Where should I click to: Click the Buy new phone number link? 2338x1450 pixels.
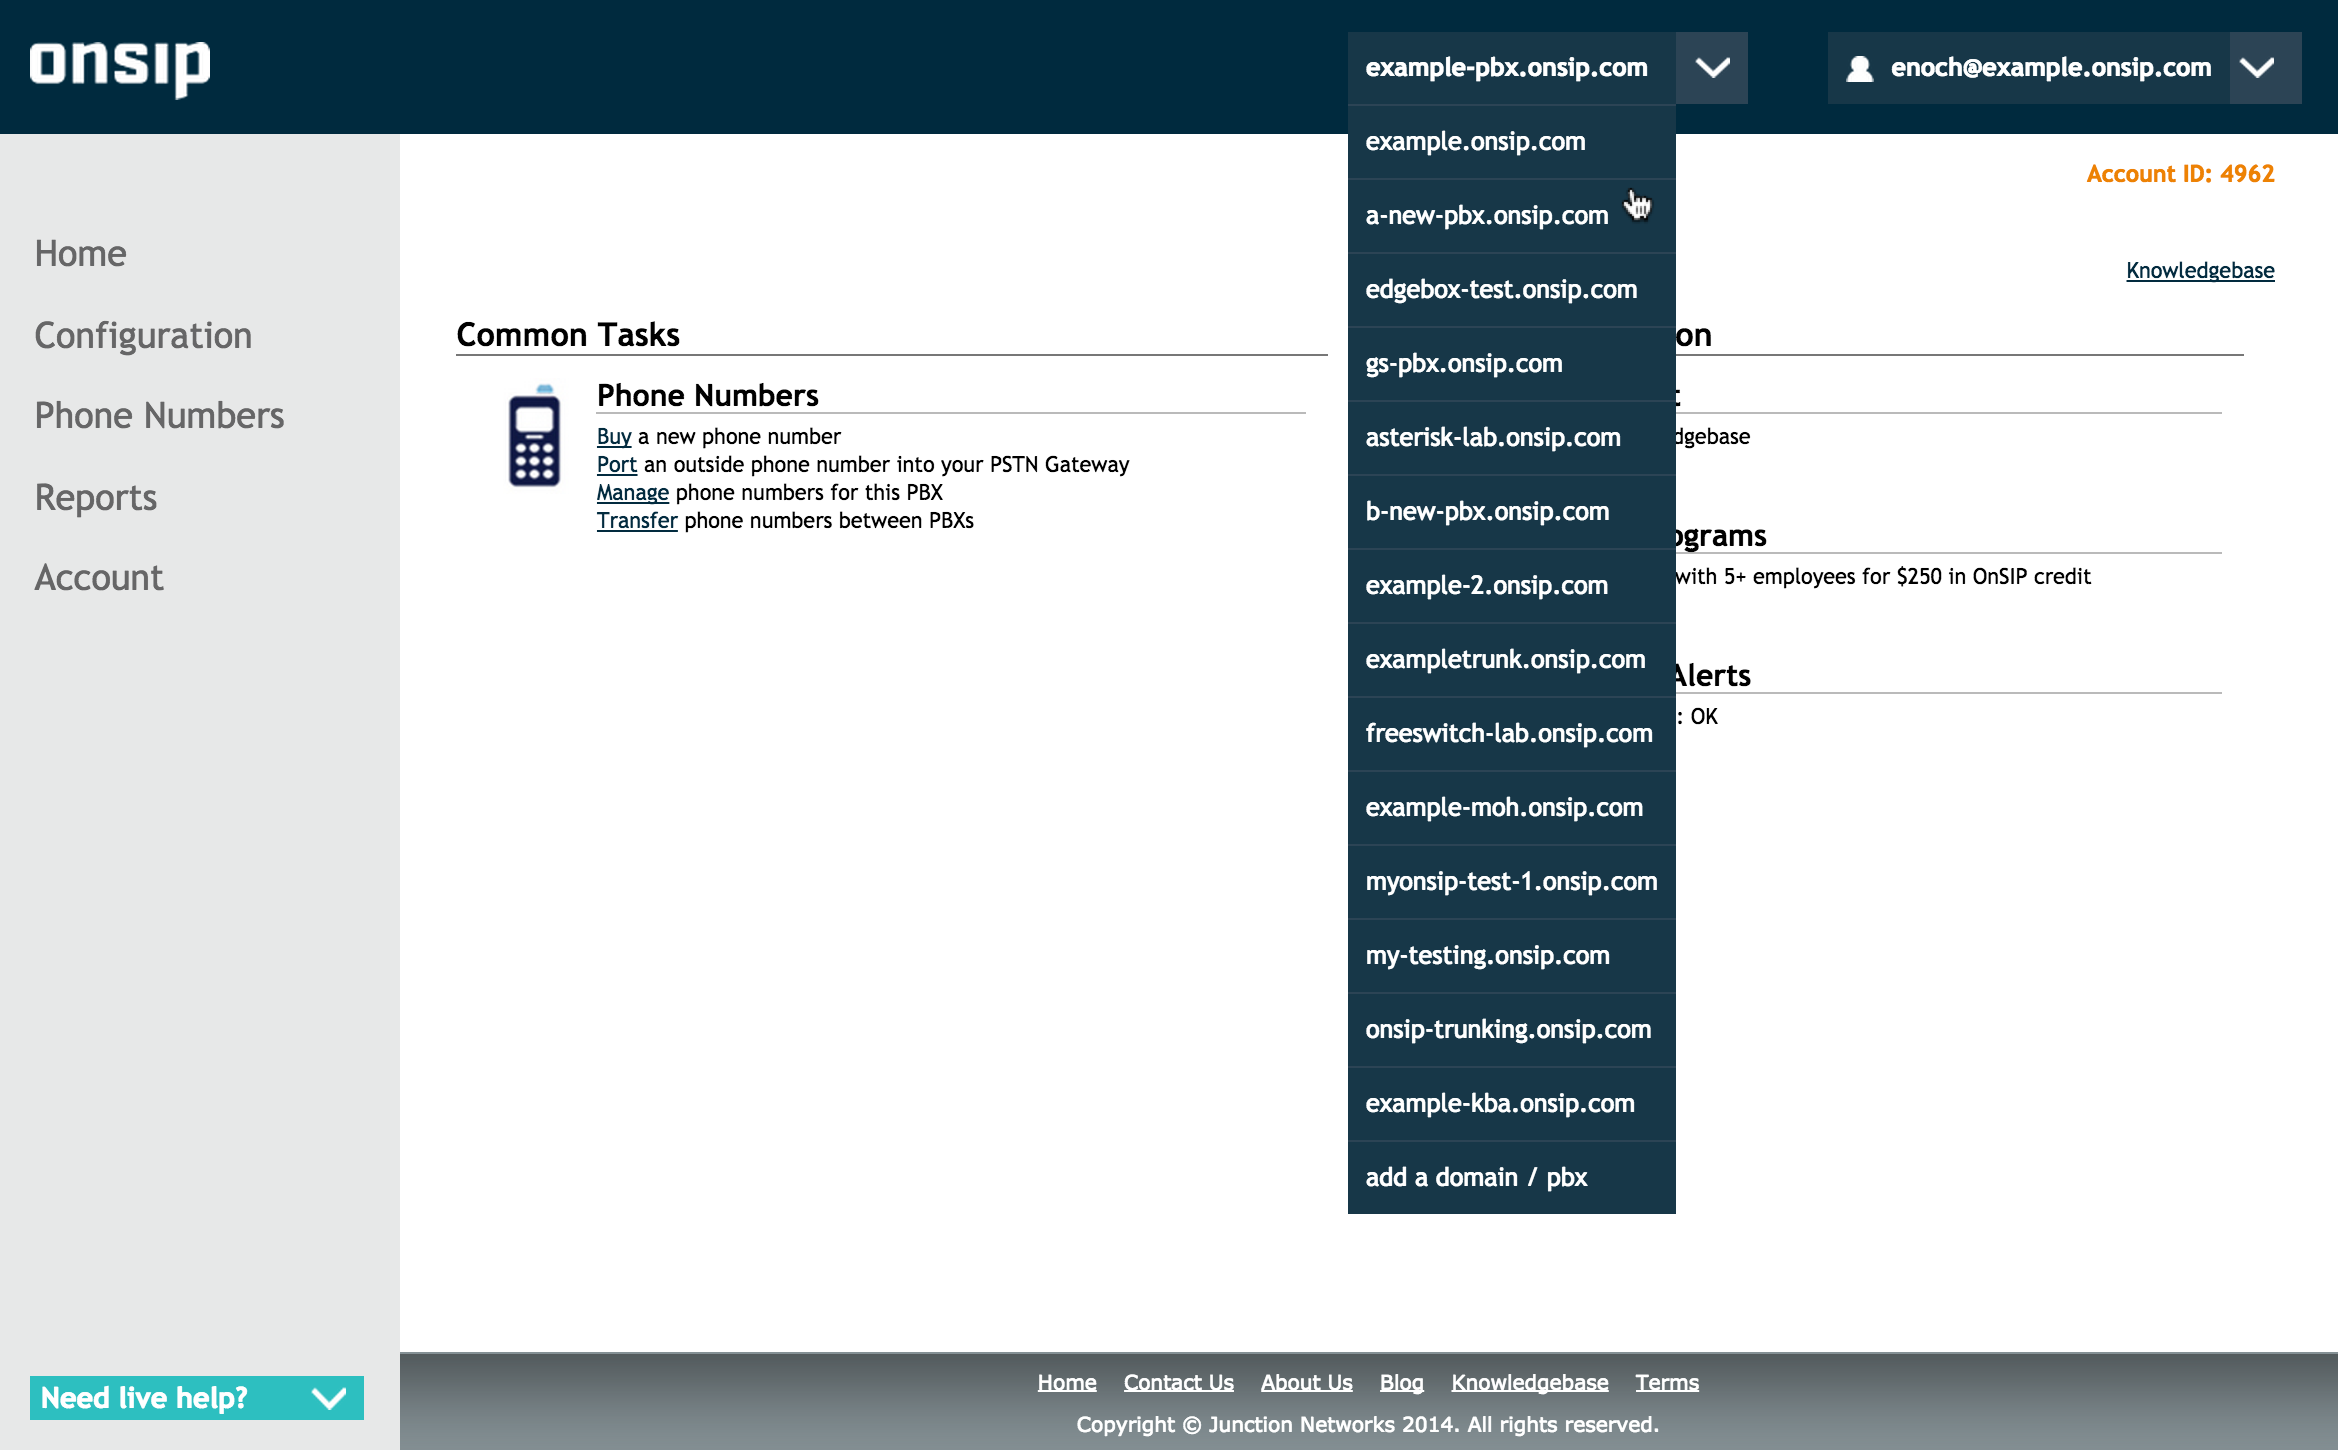coord(614,437)
